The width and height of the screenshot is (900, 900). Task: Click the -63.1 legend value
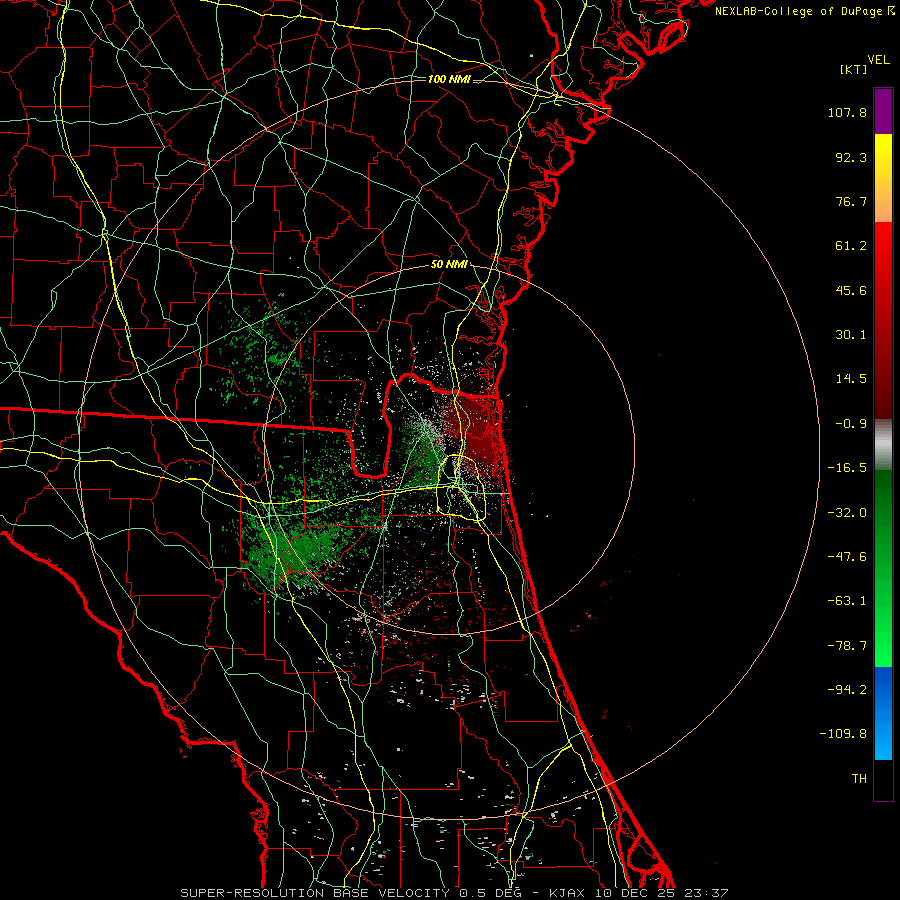coord(847,601)
